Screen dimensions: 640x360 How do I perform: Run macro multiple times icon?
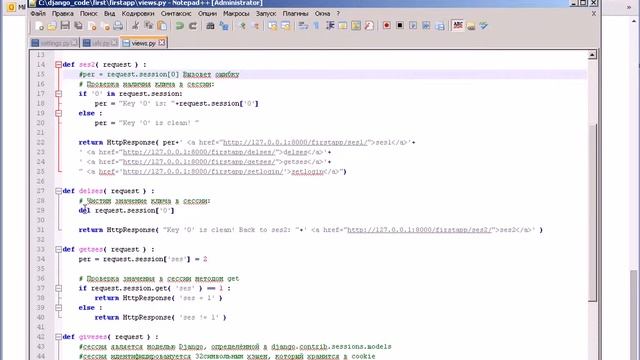coord(426,26)
